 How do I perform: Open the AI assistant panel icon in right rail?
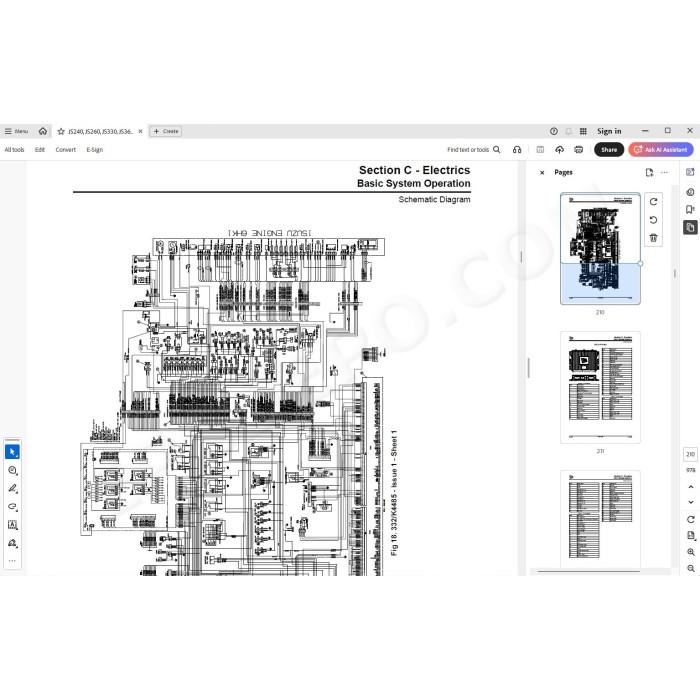point(690,172)
